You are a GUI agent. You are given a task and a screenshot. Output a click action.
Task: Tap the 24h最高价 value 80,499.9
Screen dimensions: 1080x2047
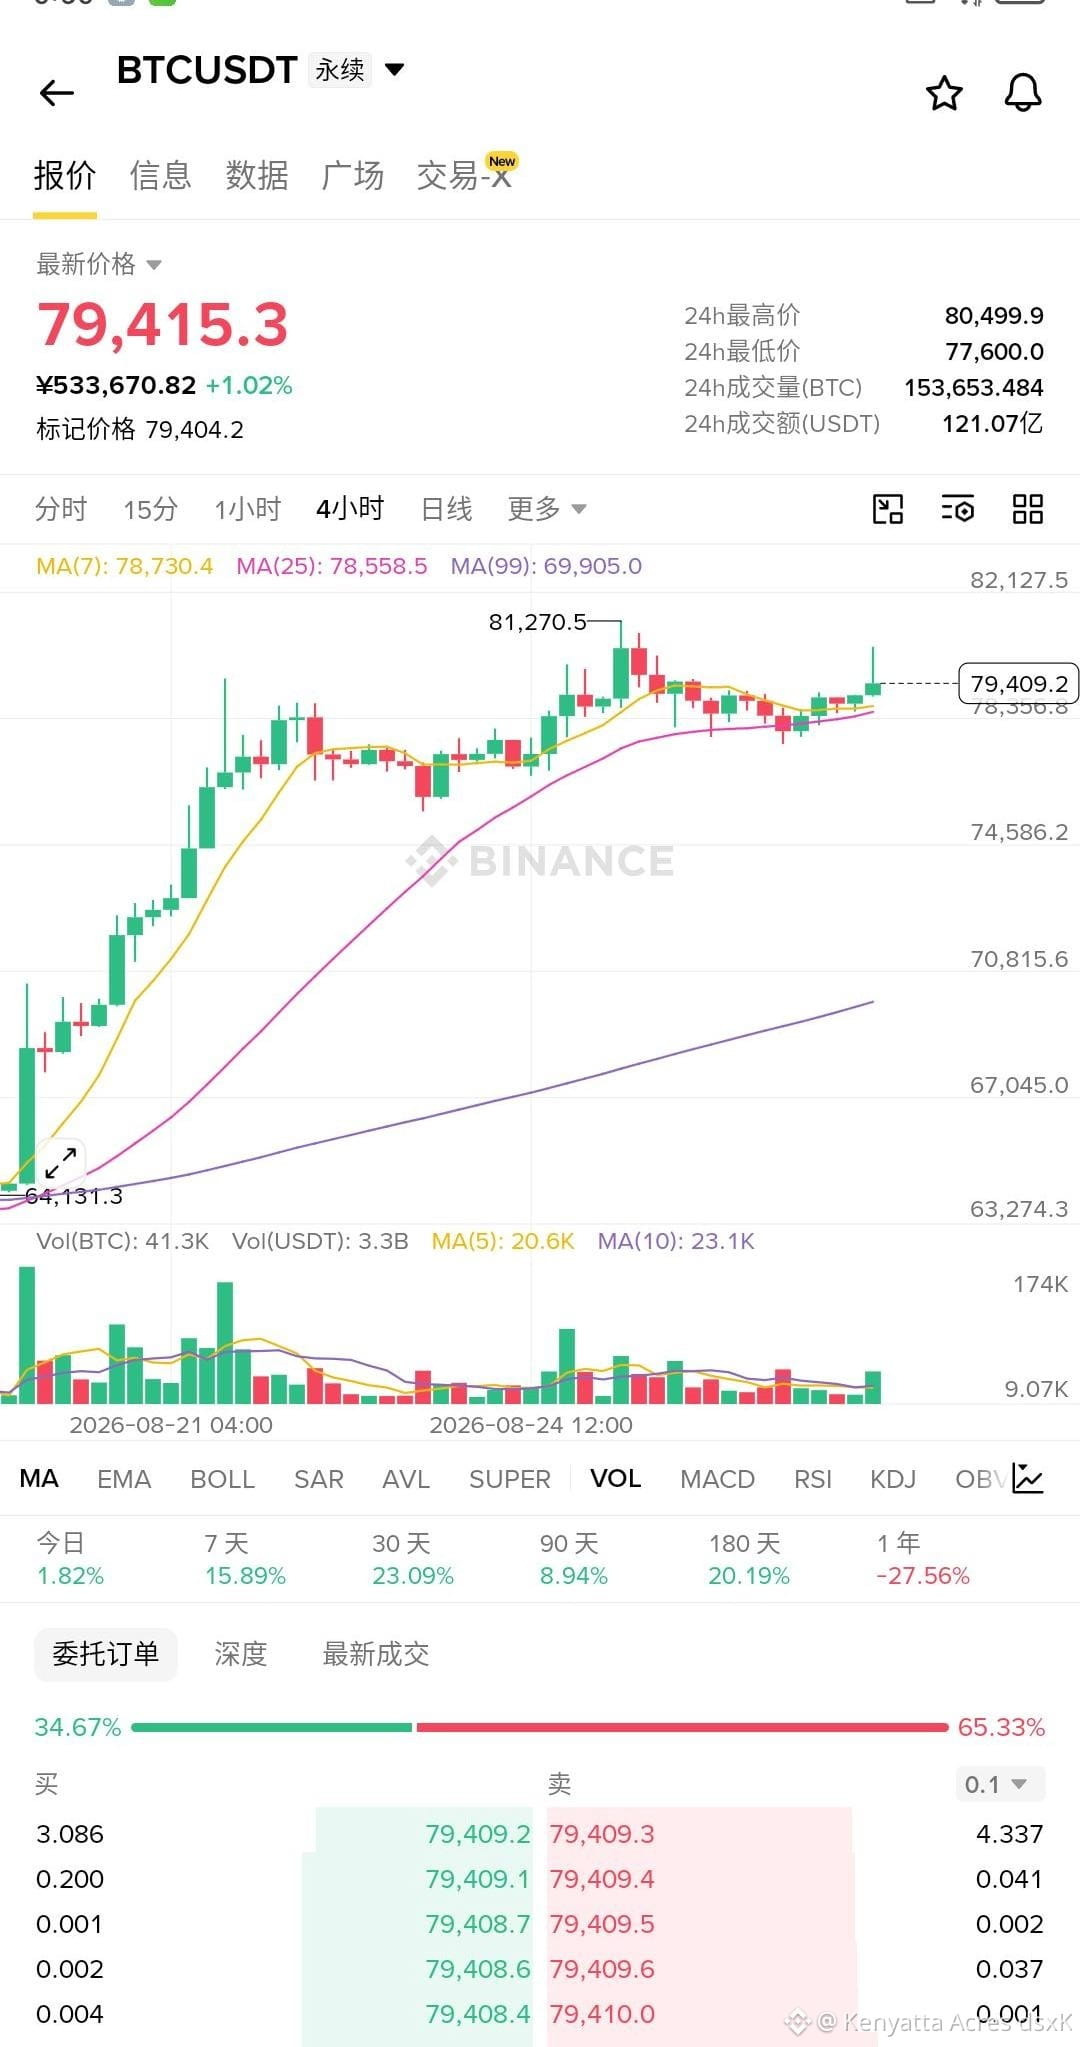(994, 316)
